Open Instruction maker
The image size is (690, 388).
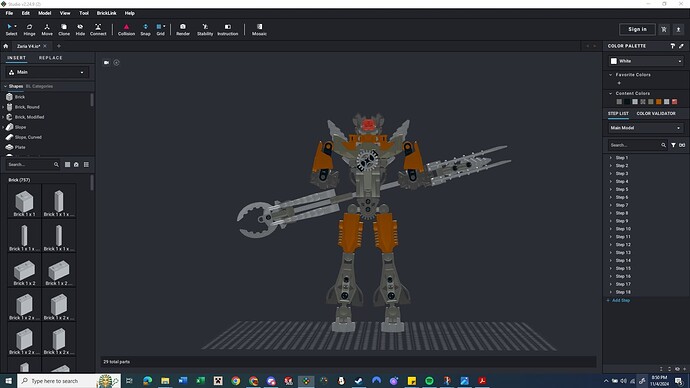tap(228, 29)
